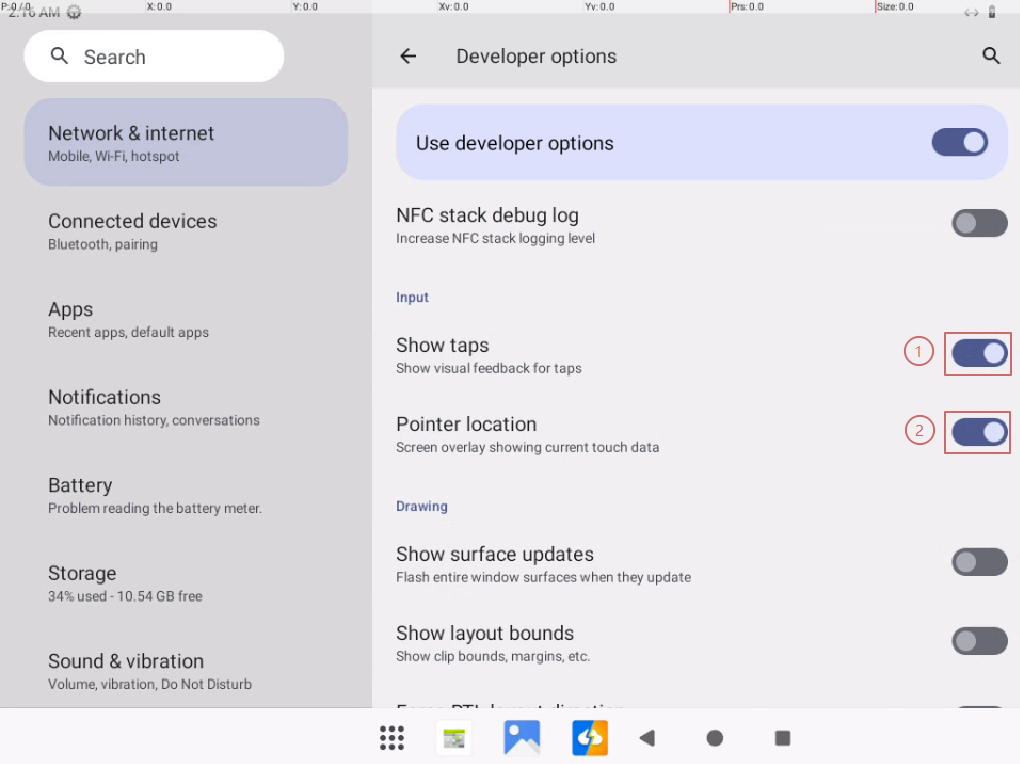Open the Battery settings section
Image resolution: width=1020 pixels, height=764 pixels.
[186, 495]
